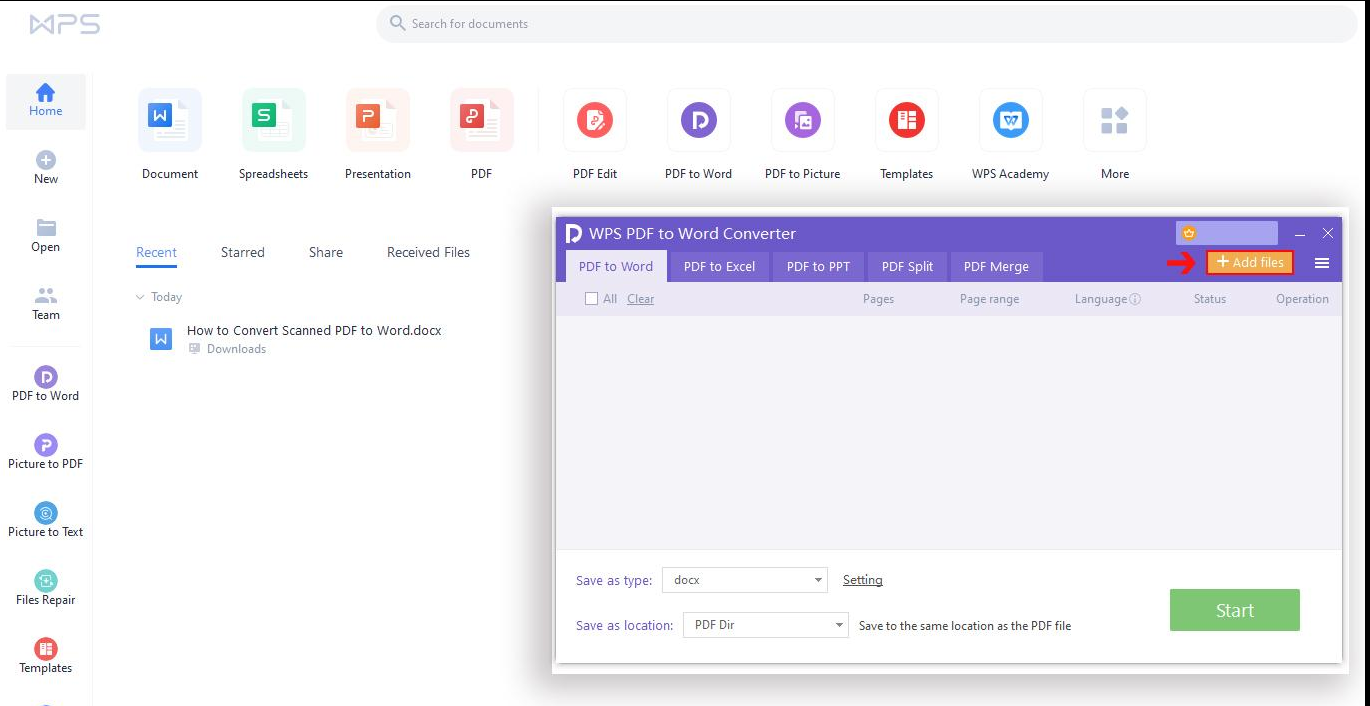Open Files Repair in the sidebar
Screen dimensions: 1370x706
point(46,589)
